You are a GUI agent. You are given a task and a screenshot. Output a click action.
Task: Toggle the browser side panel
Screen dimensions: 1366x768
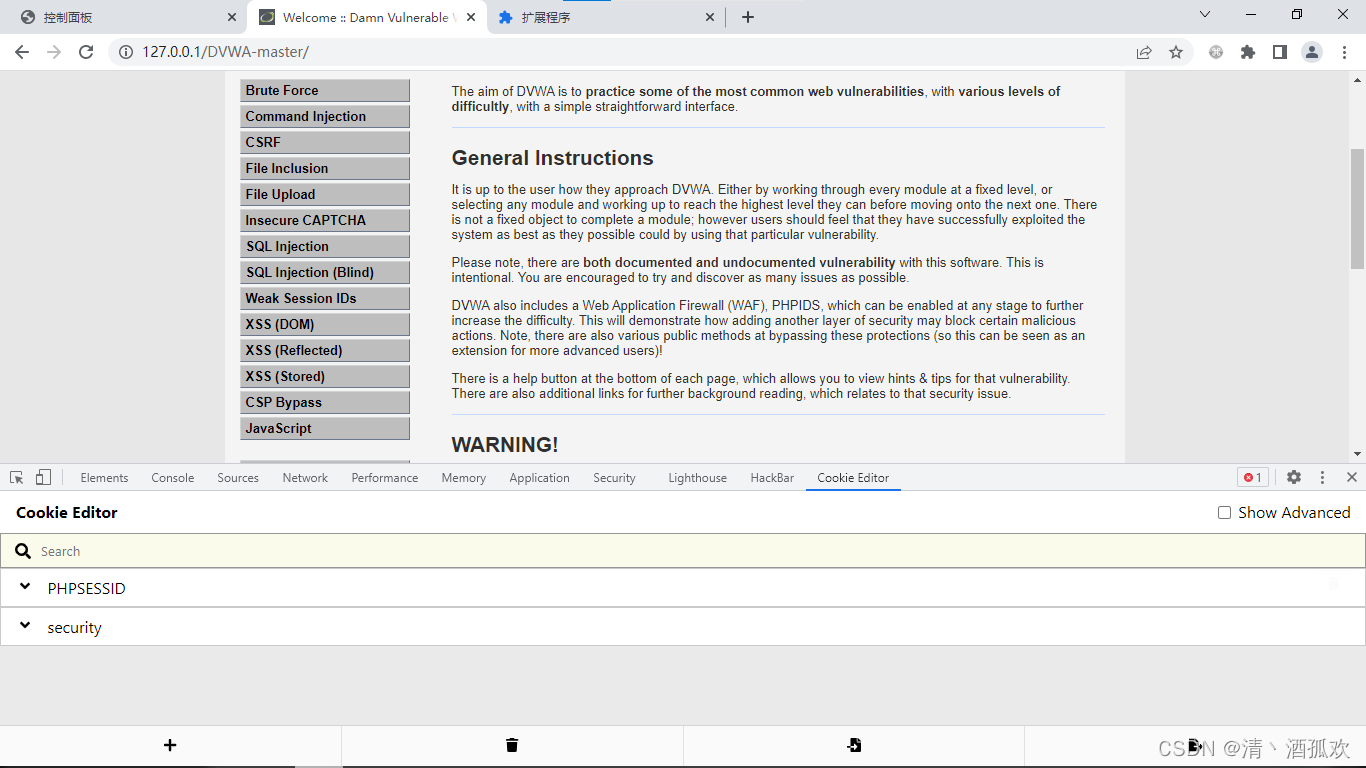click(1280, 52)
